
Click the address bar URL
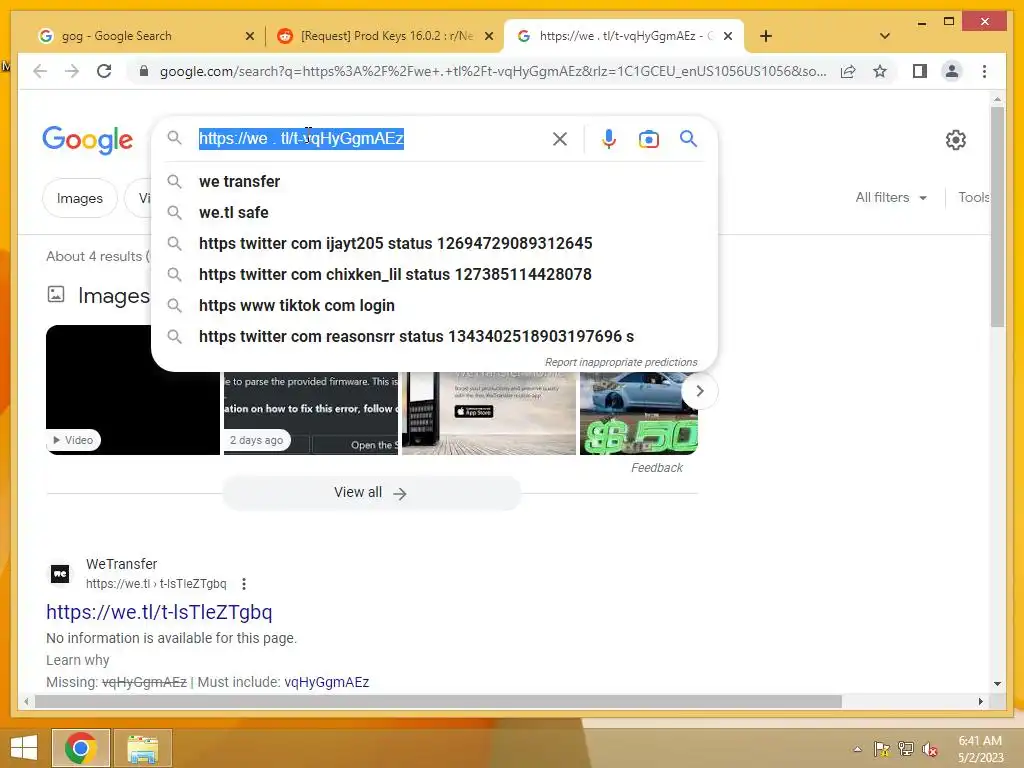point(493,71)
